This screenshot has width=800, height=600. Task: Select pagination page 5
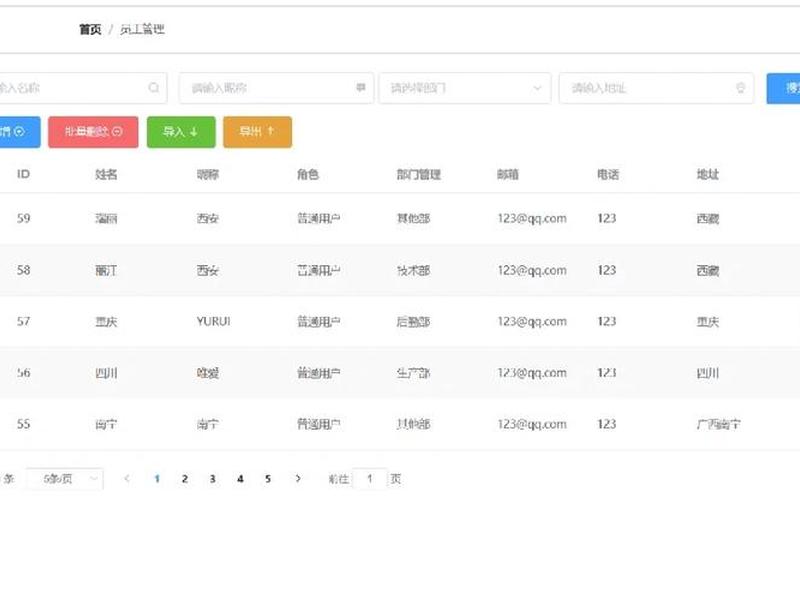(268, 479)
